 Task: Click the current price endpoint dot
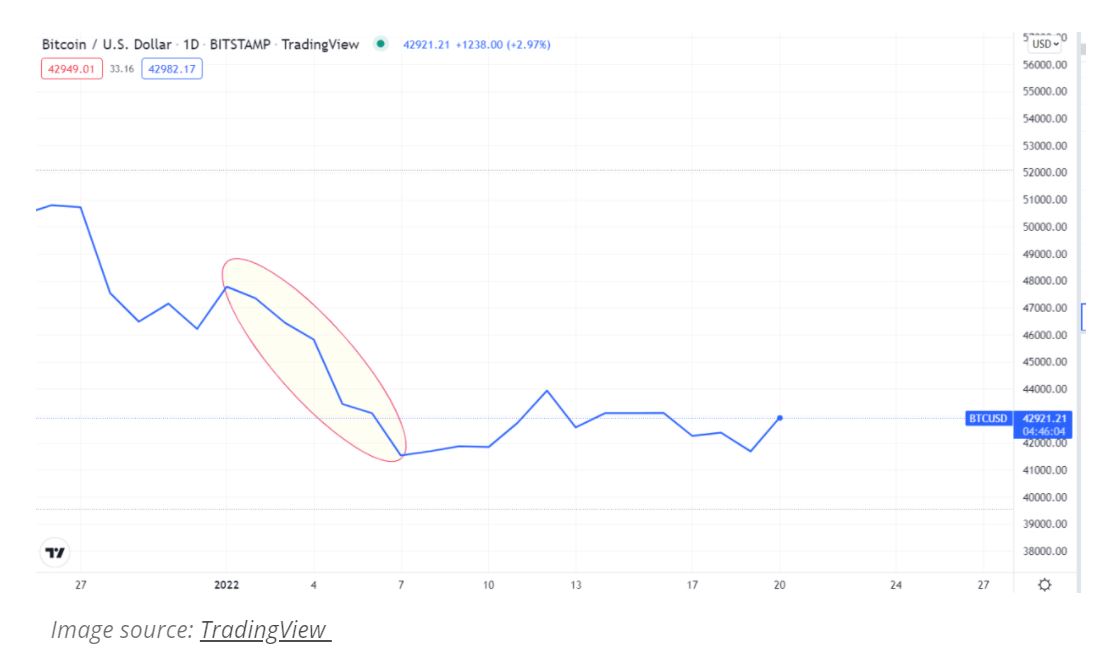click(x=779, y=418)
